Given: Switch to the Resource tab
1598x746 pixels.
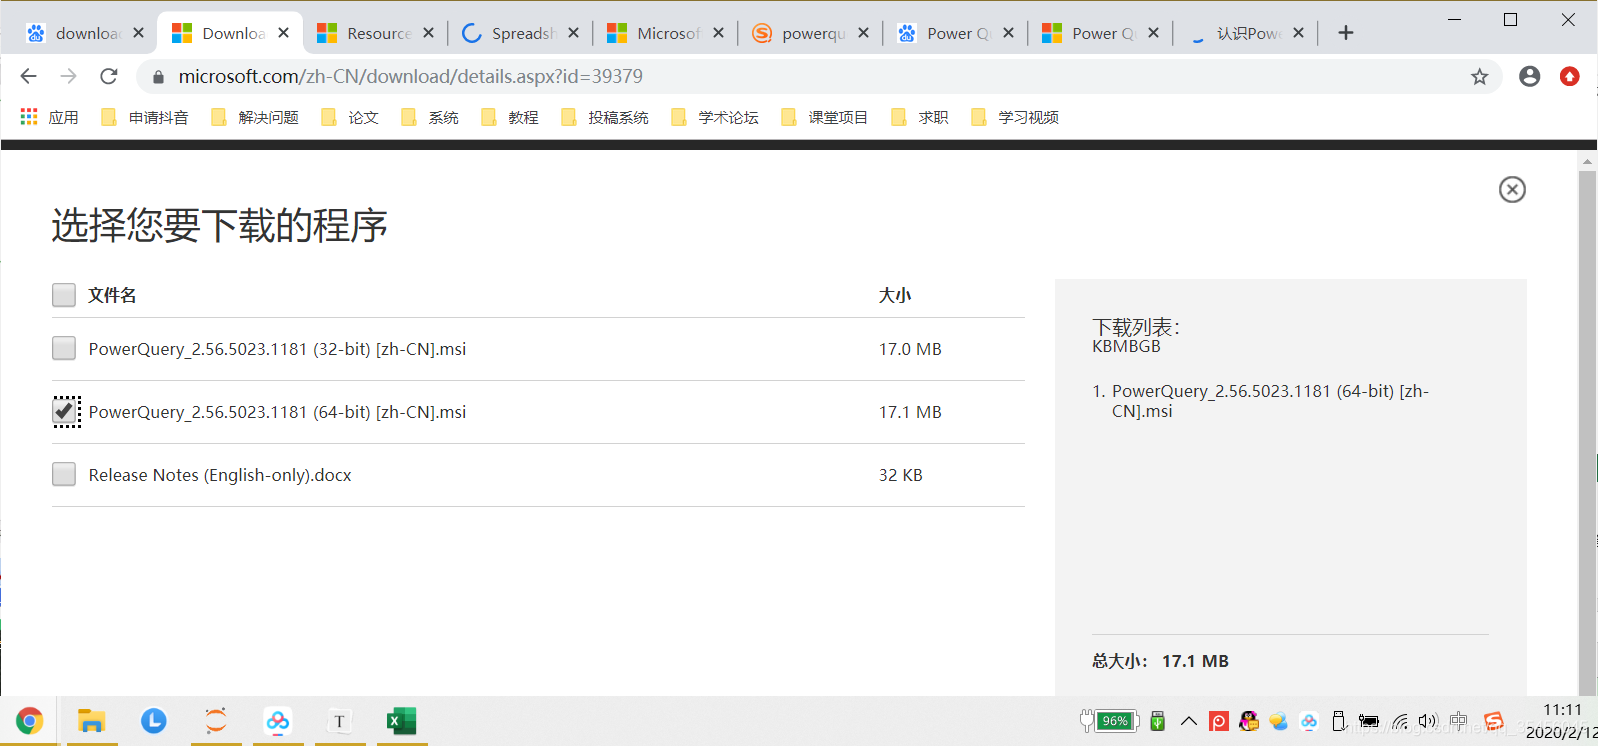Looking at the screenshot, I should tap(375, 33).
